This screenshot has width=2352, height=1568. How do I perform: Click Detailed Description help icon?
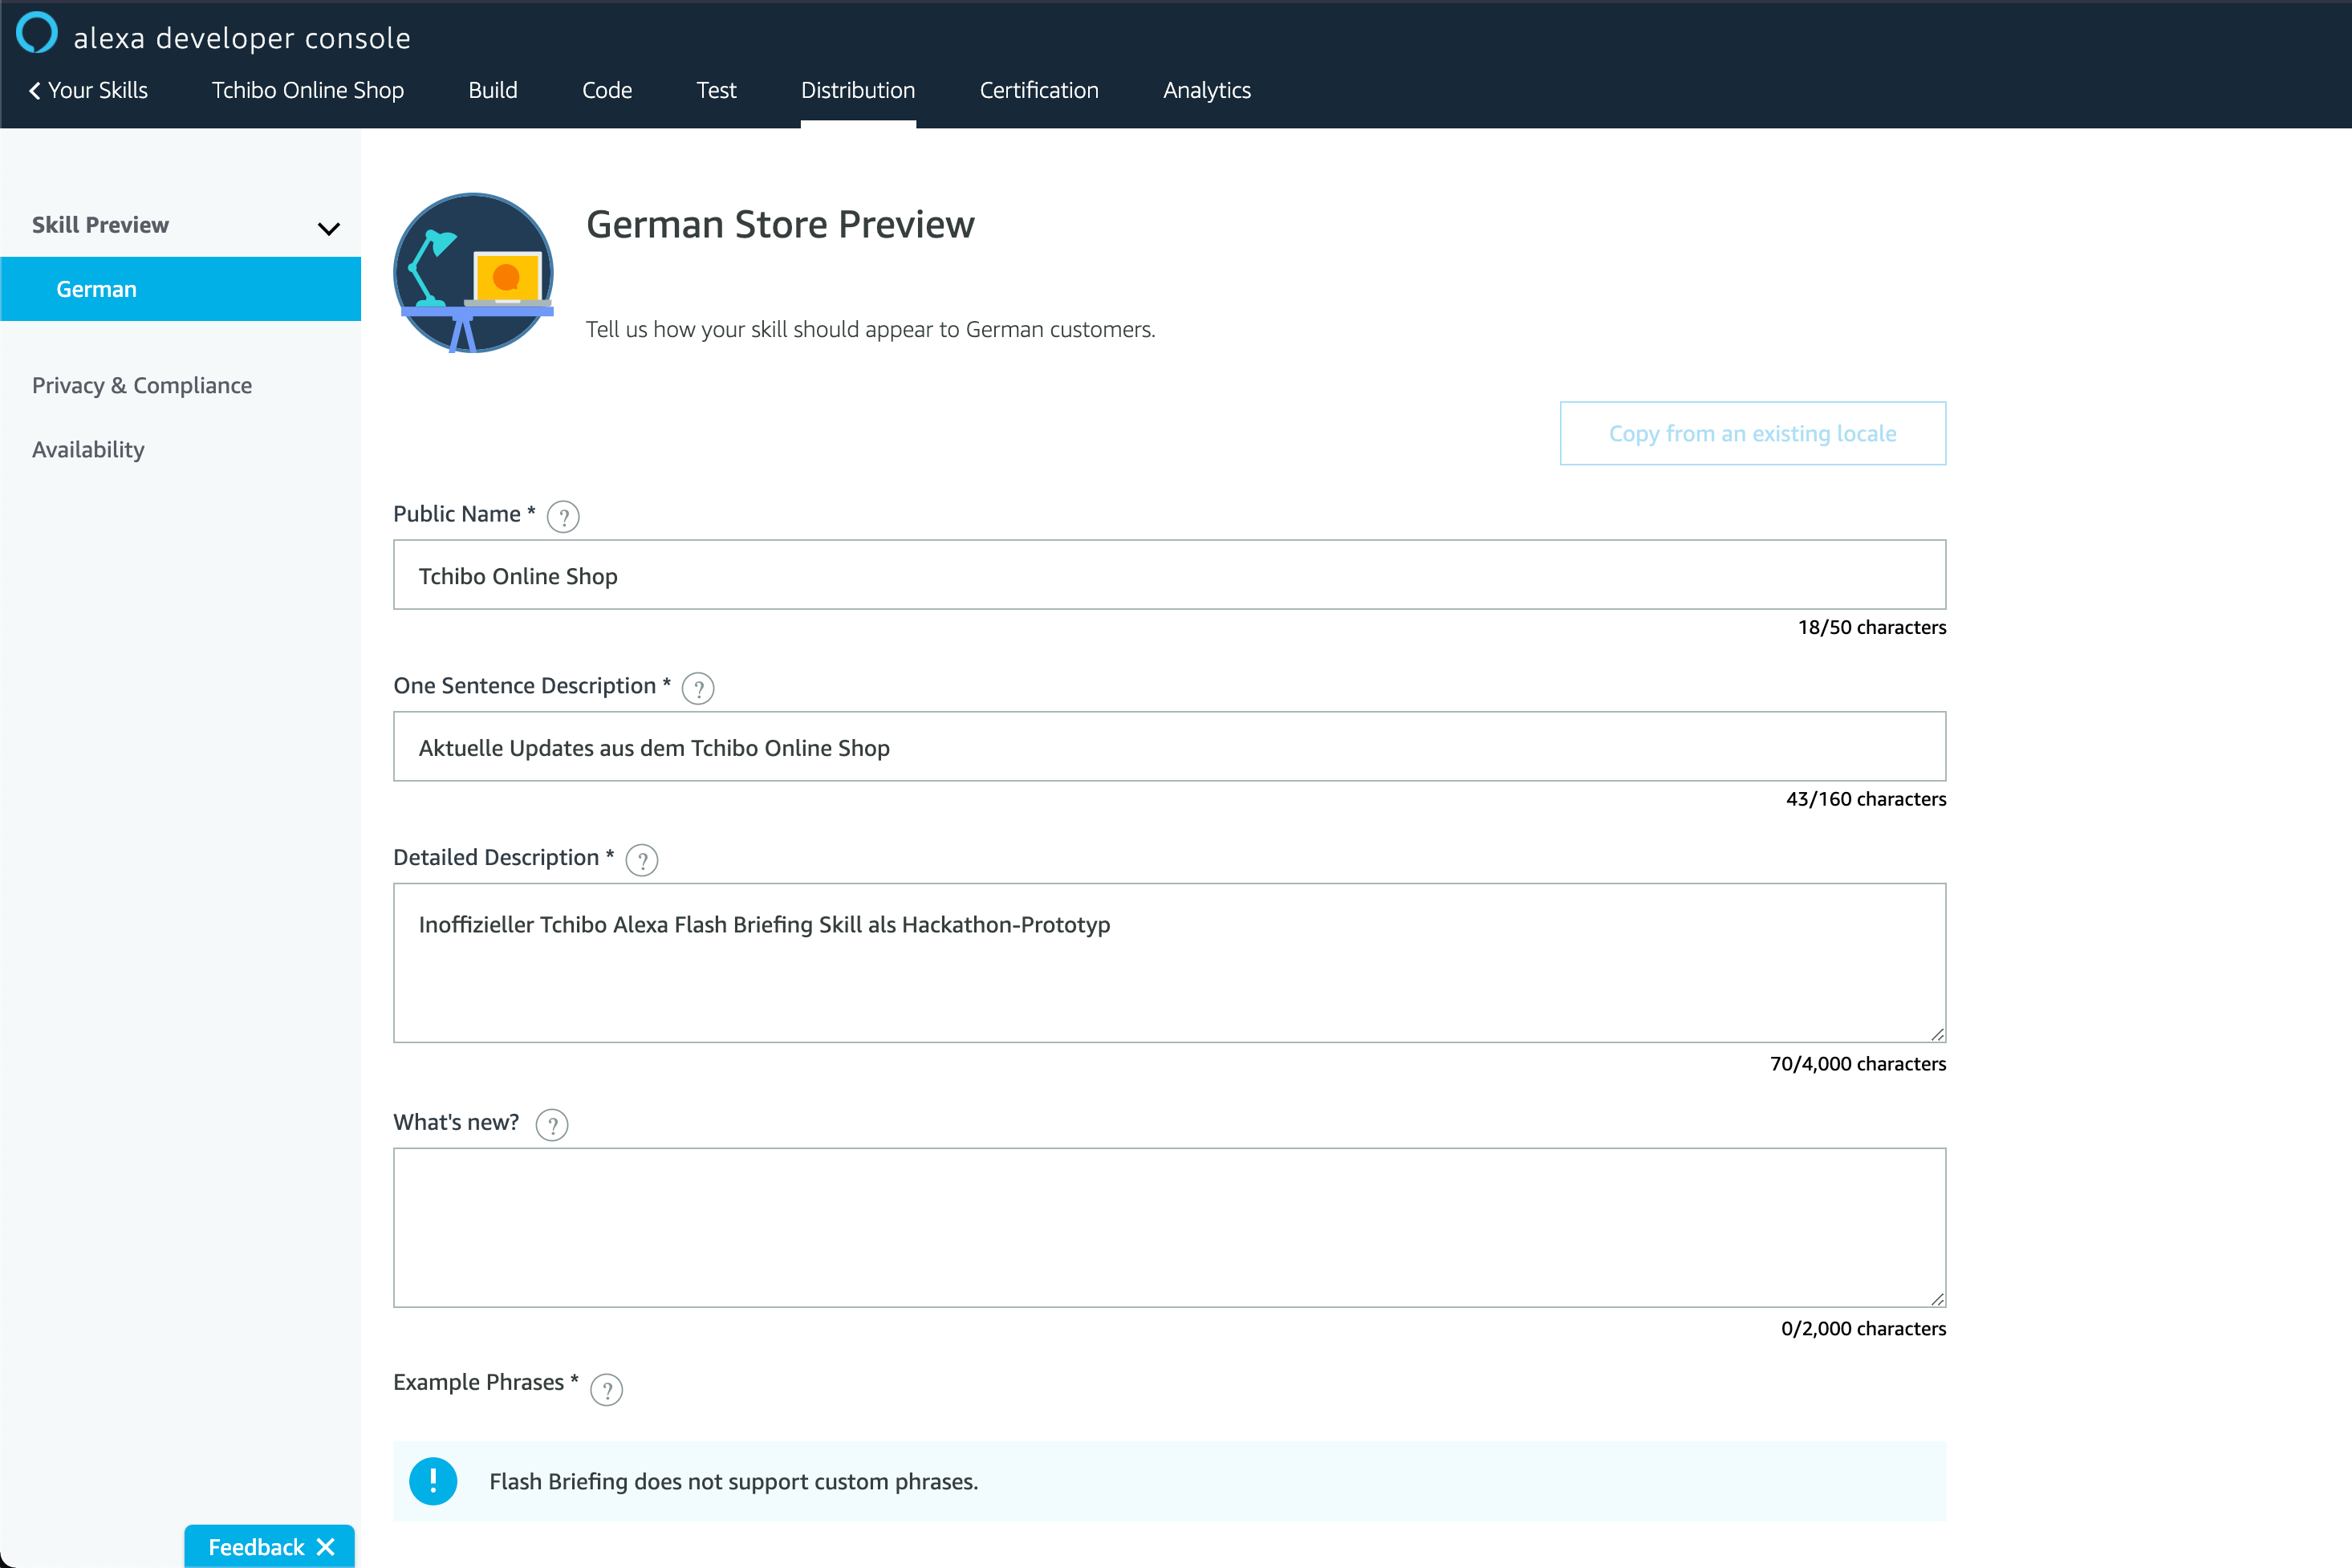(641, 861)
